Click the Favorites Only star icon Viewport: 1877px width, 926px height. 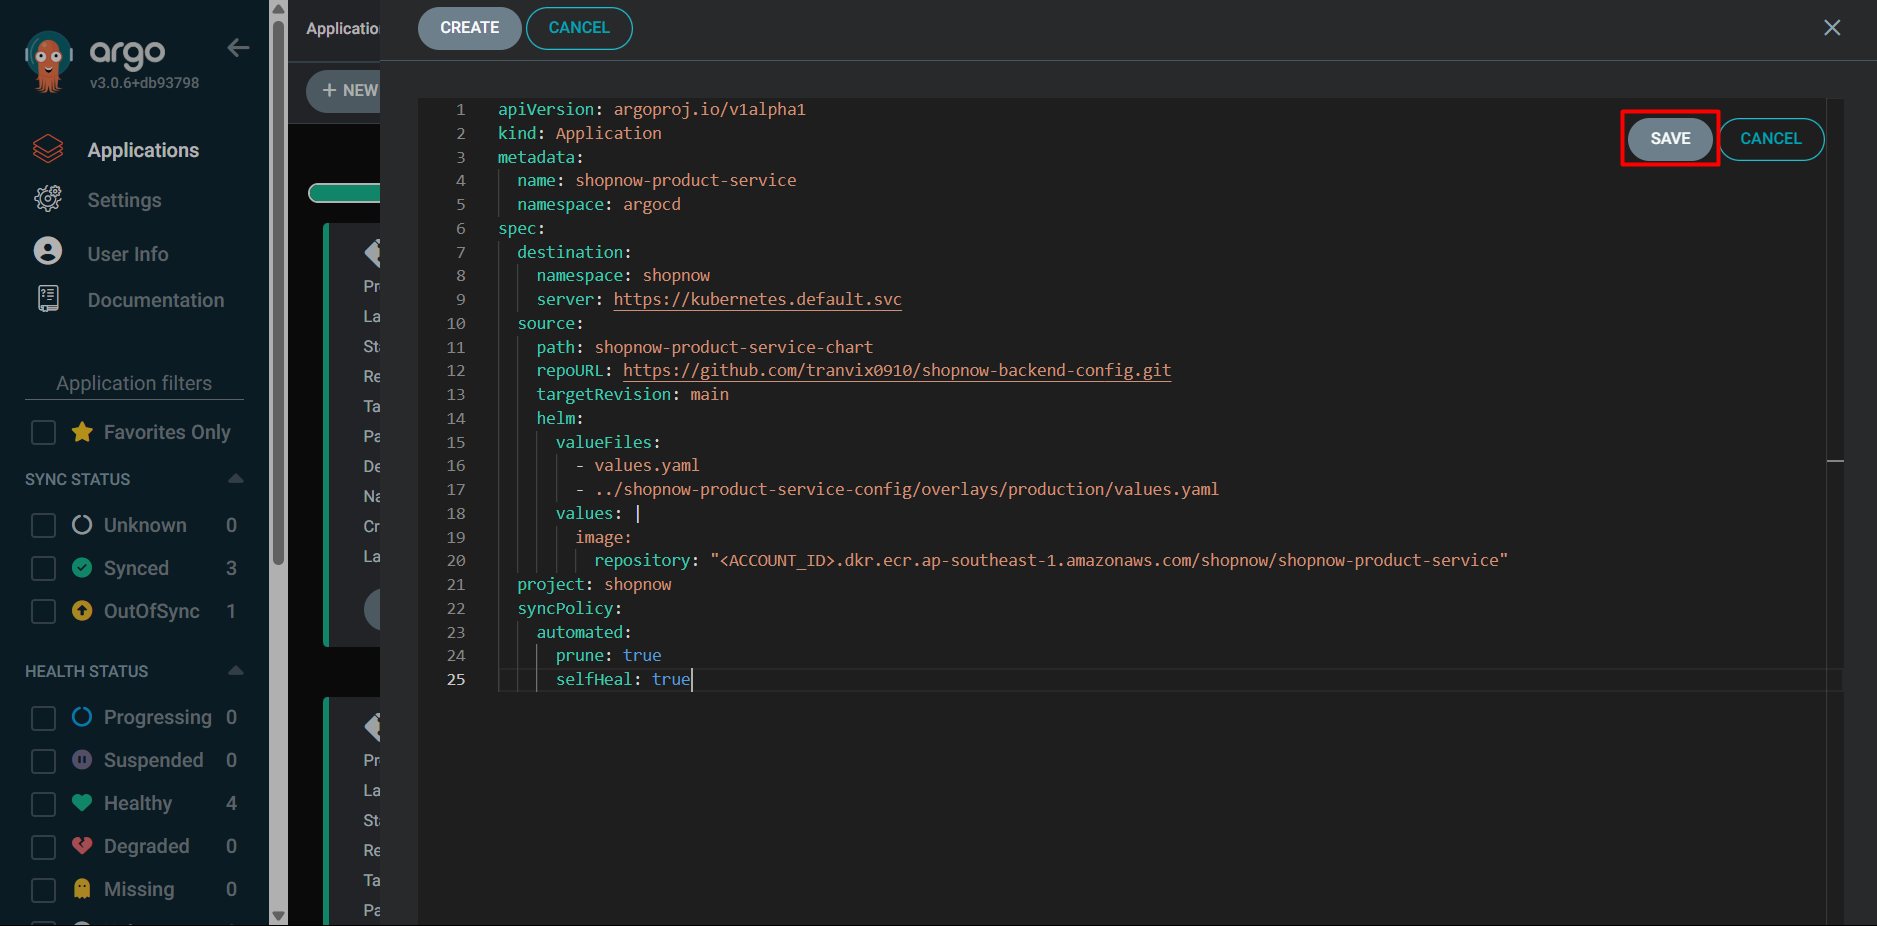click(x=82, y=432)
